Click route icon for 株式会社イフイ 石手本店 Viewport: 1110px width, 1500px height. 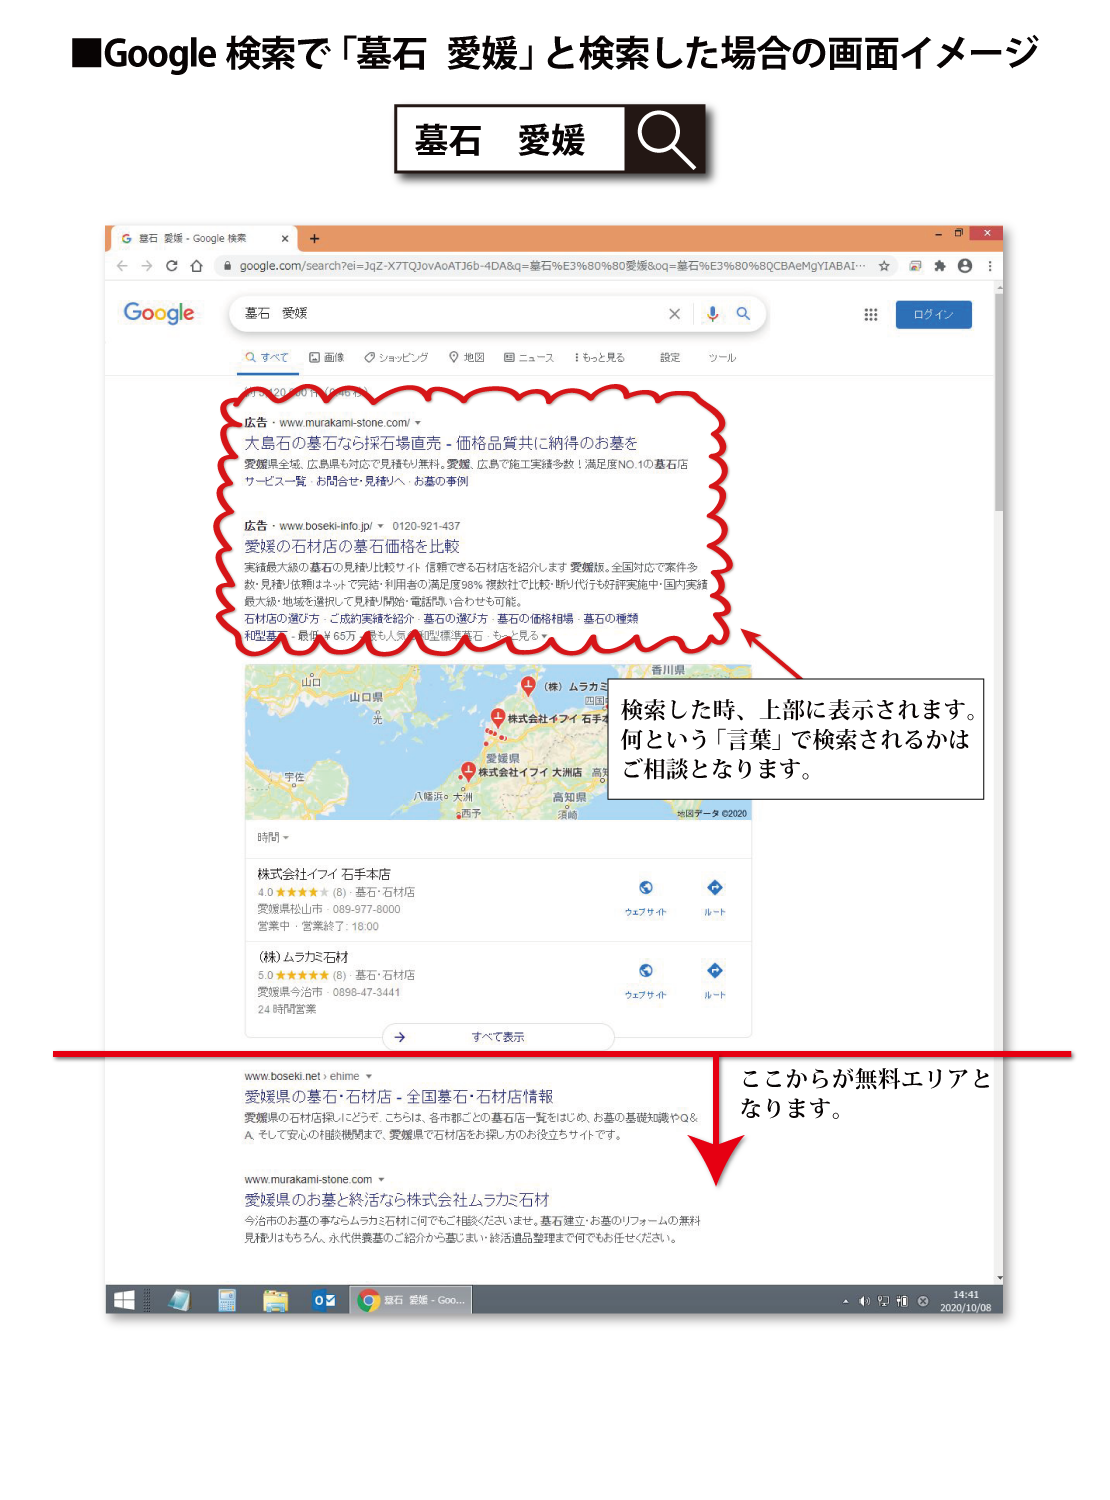point(714,893)
